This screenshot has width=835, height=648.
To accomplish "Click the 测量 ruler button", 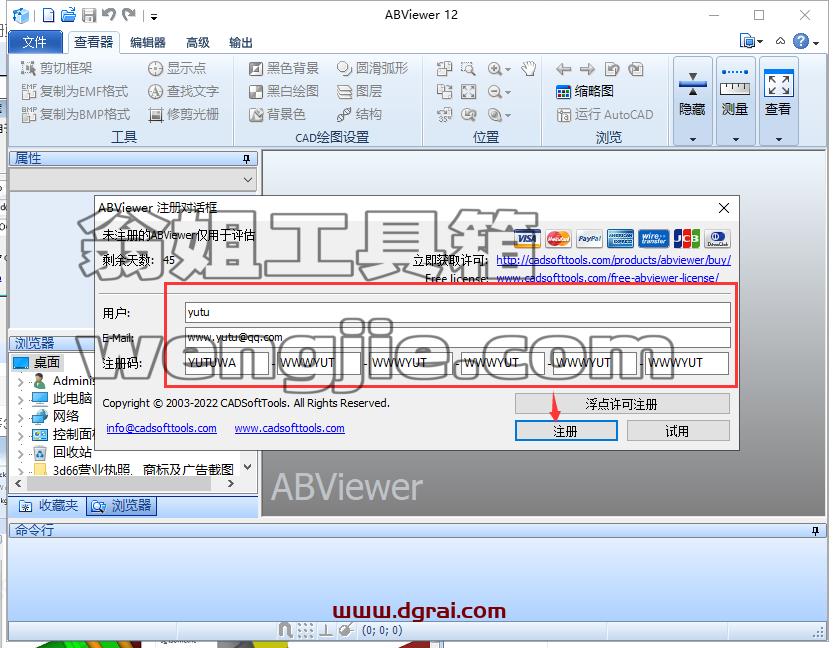I will coord(735,94).
